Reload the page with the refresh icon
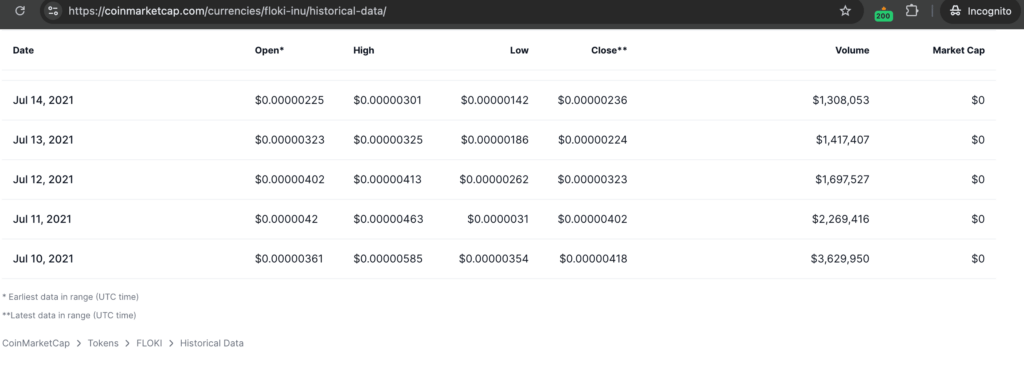 click(x=20, y=11)
